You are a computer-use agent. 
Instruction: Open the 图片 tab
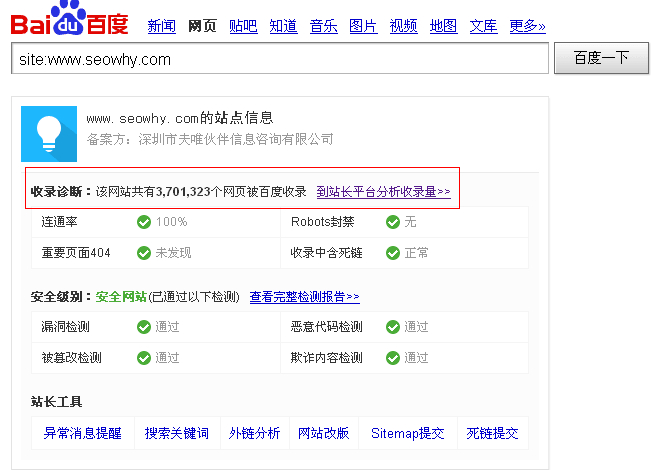363,26
